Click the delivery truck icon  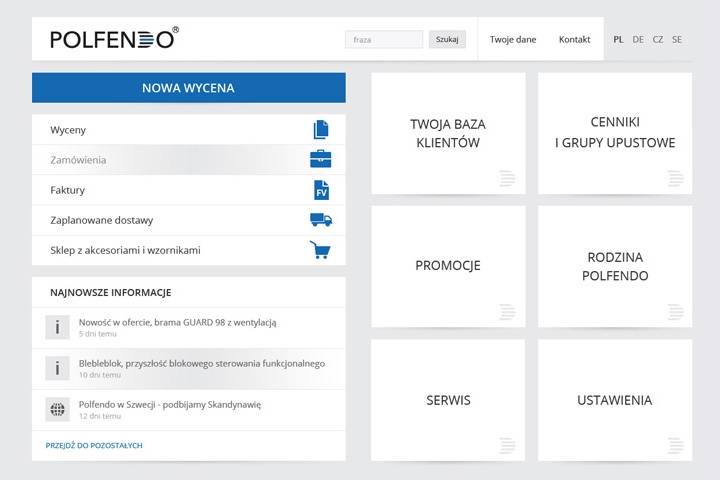click(321, 220)
